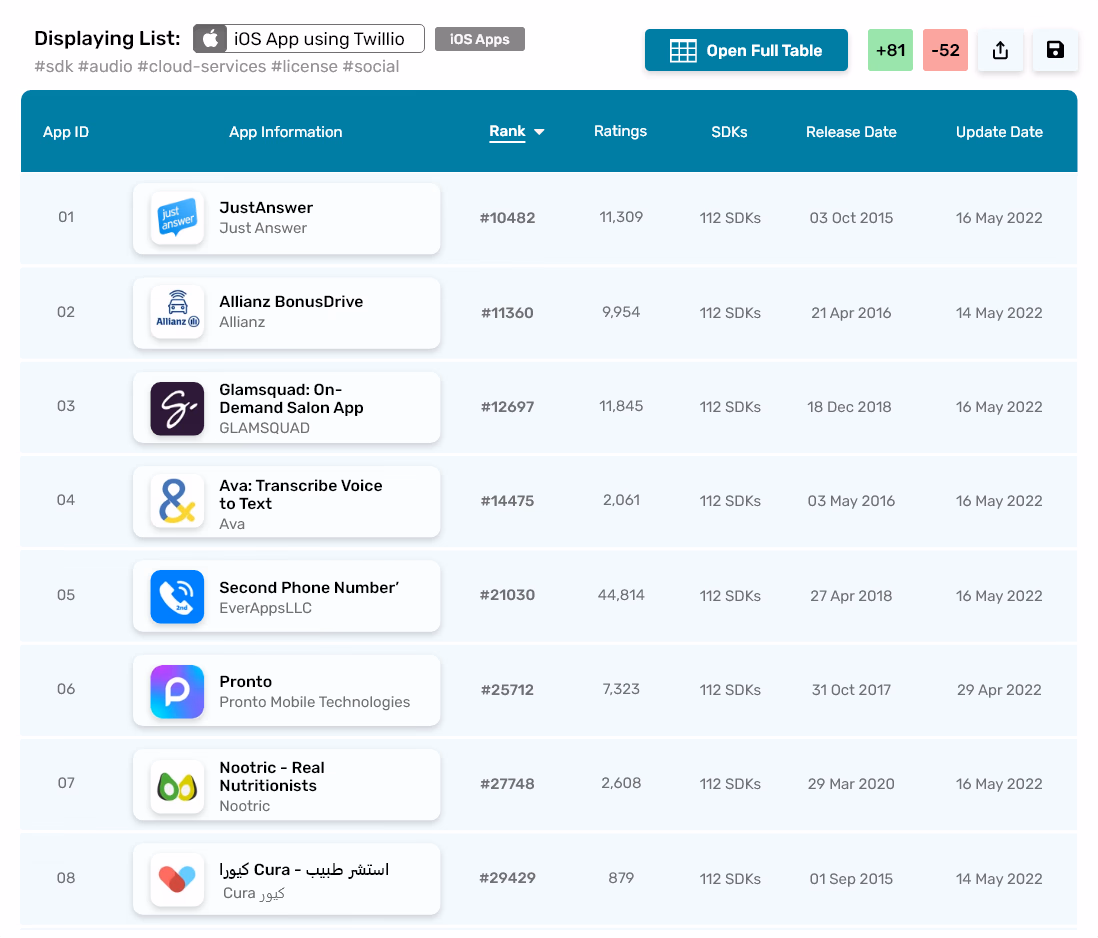Click the Nootric avocado app icon
Screen dimensions: 1098x938
click(x=177, y=785)
